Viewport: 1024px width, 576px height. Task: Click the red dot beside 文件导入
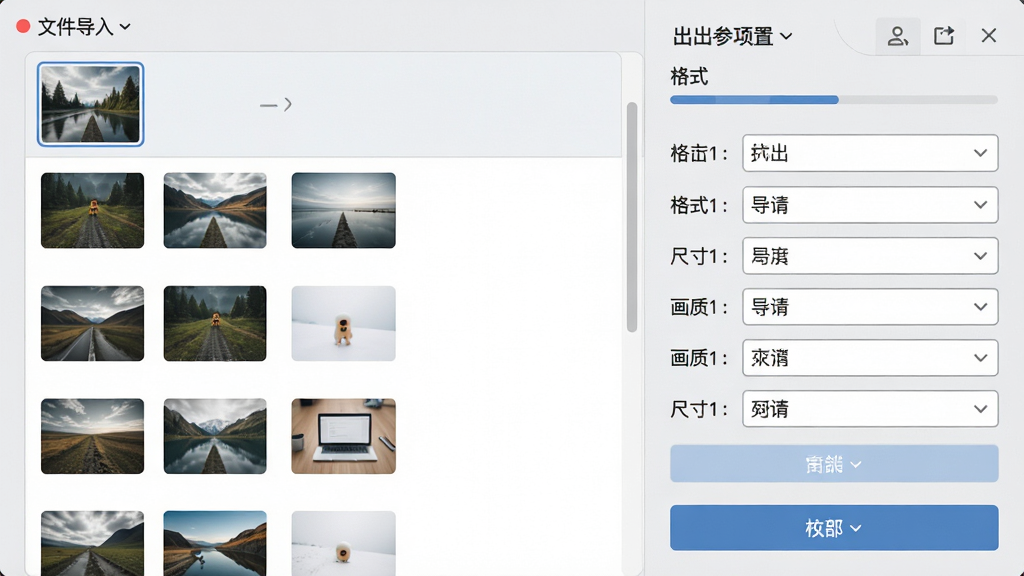tap(24, 26)
